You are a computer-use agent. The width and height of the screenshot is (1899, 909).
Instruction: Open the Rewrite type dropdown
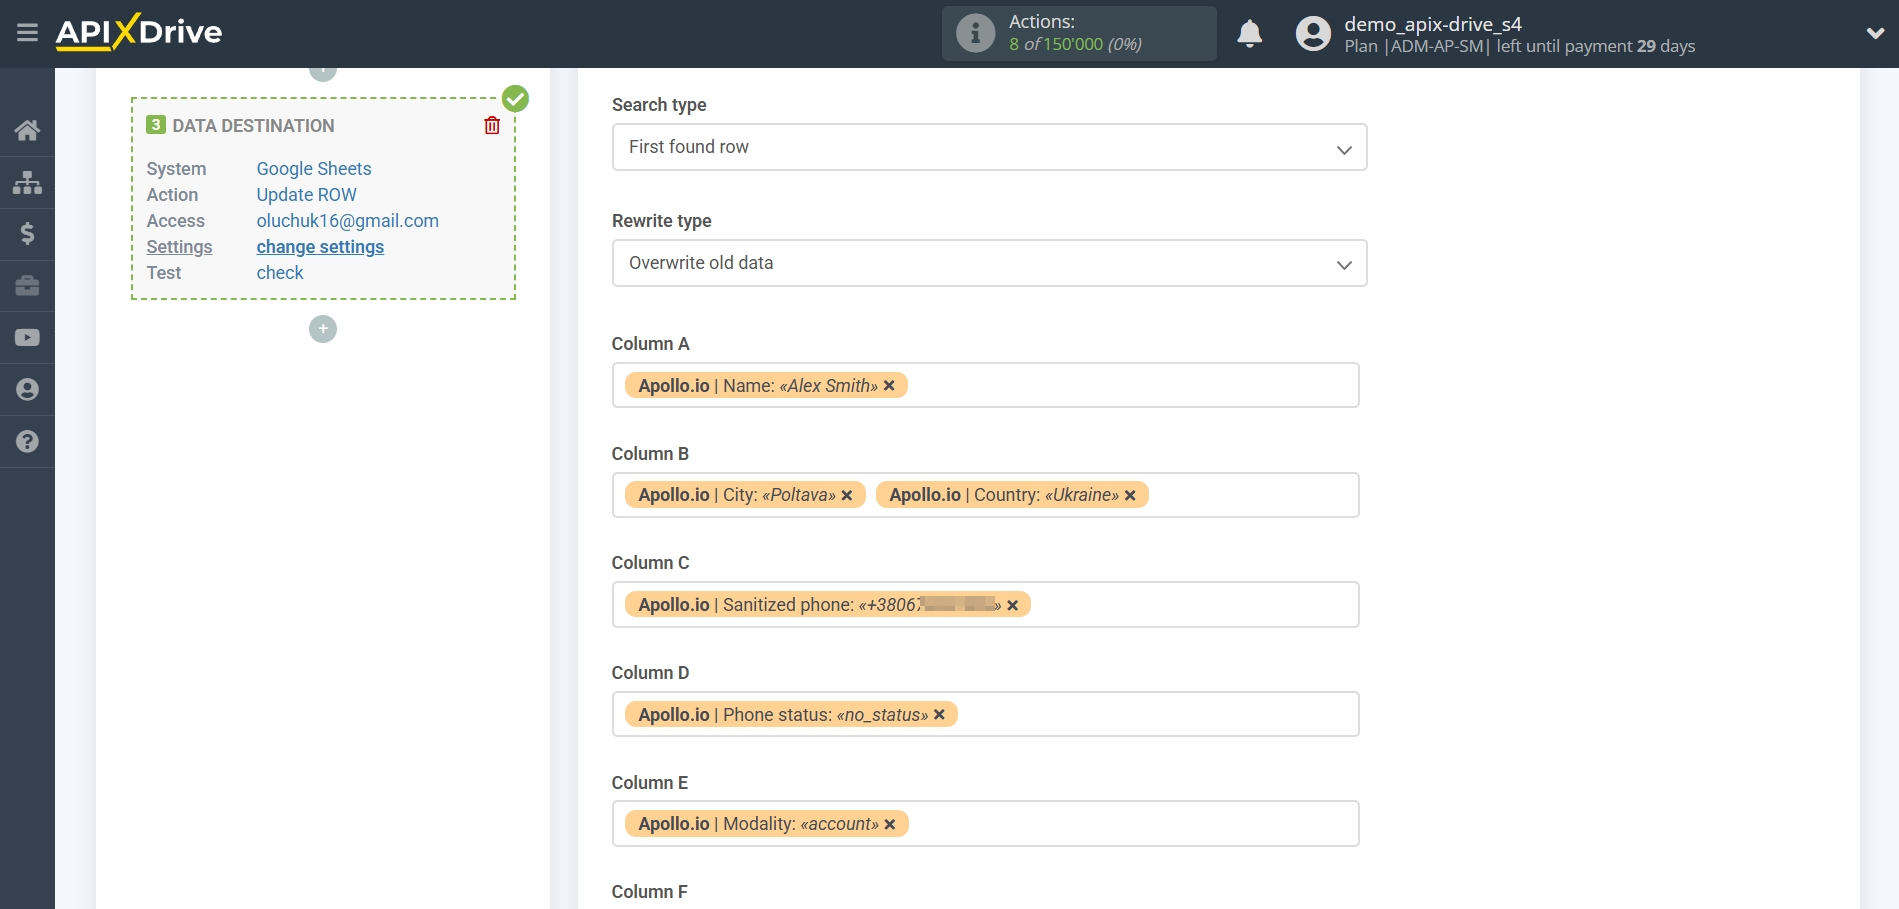[989, 263]
